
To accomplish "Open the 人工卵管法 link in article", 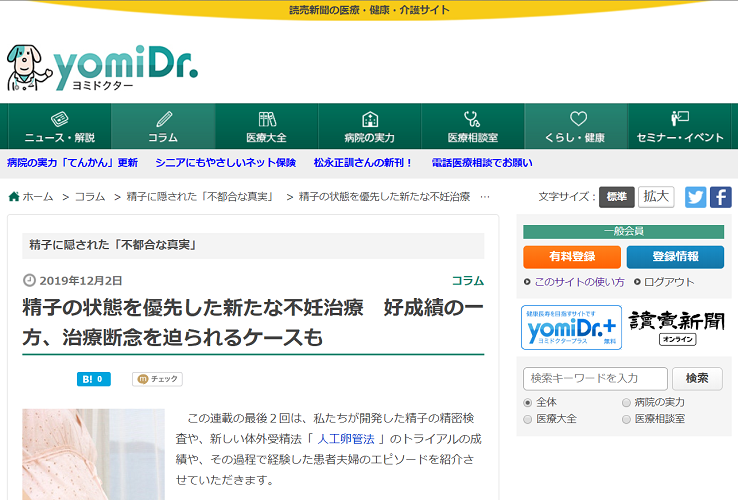I will click(346, 439).
